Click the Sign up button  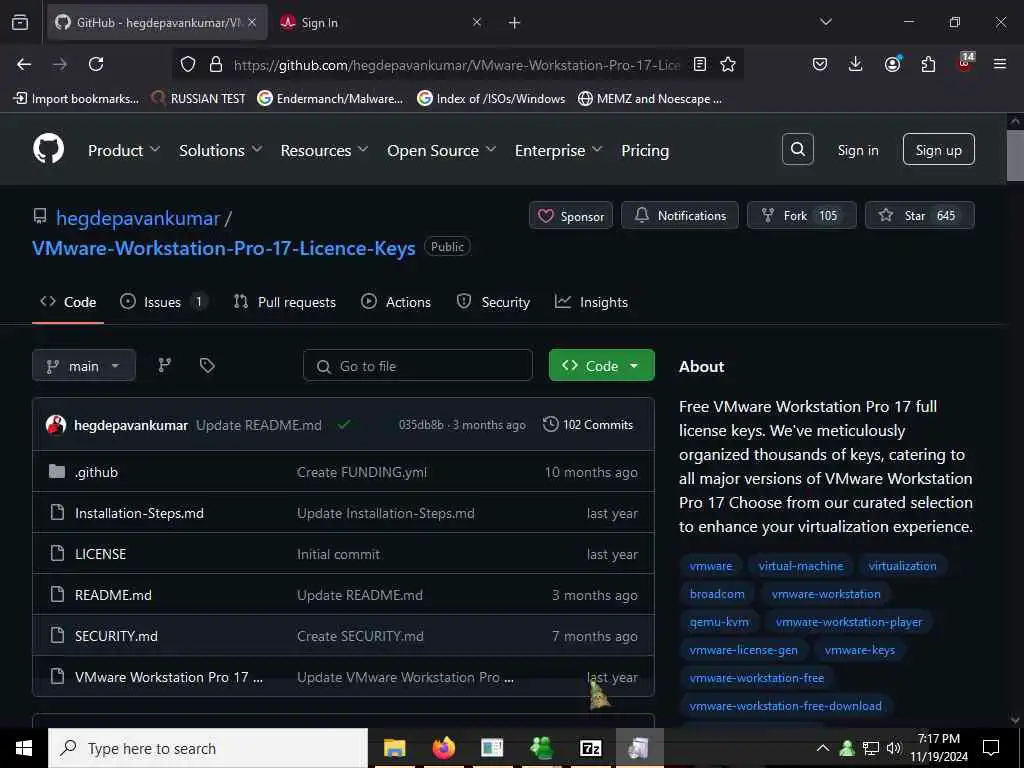pyautogui.click(x=938, y=150)
